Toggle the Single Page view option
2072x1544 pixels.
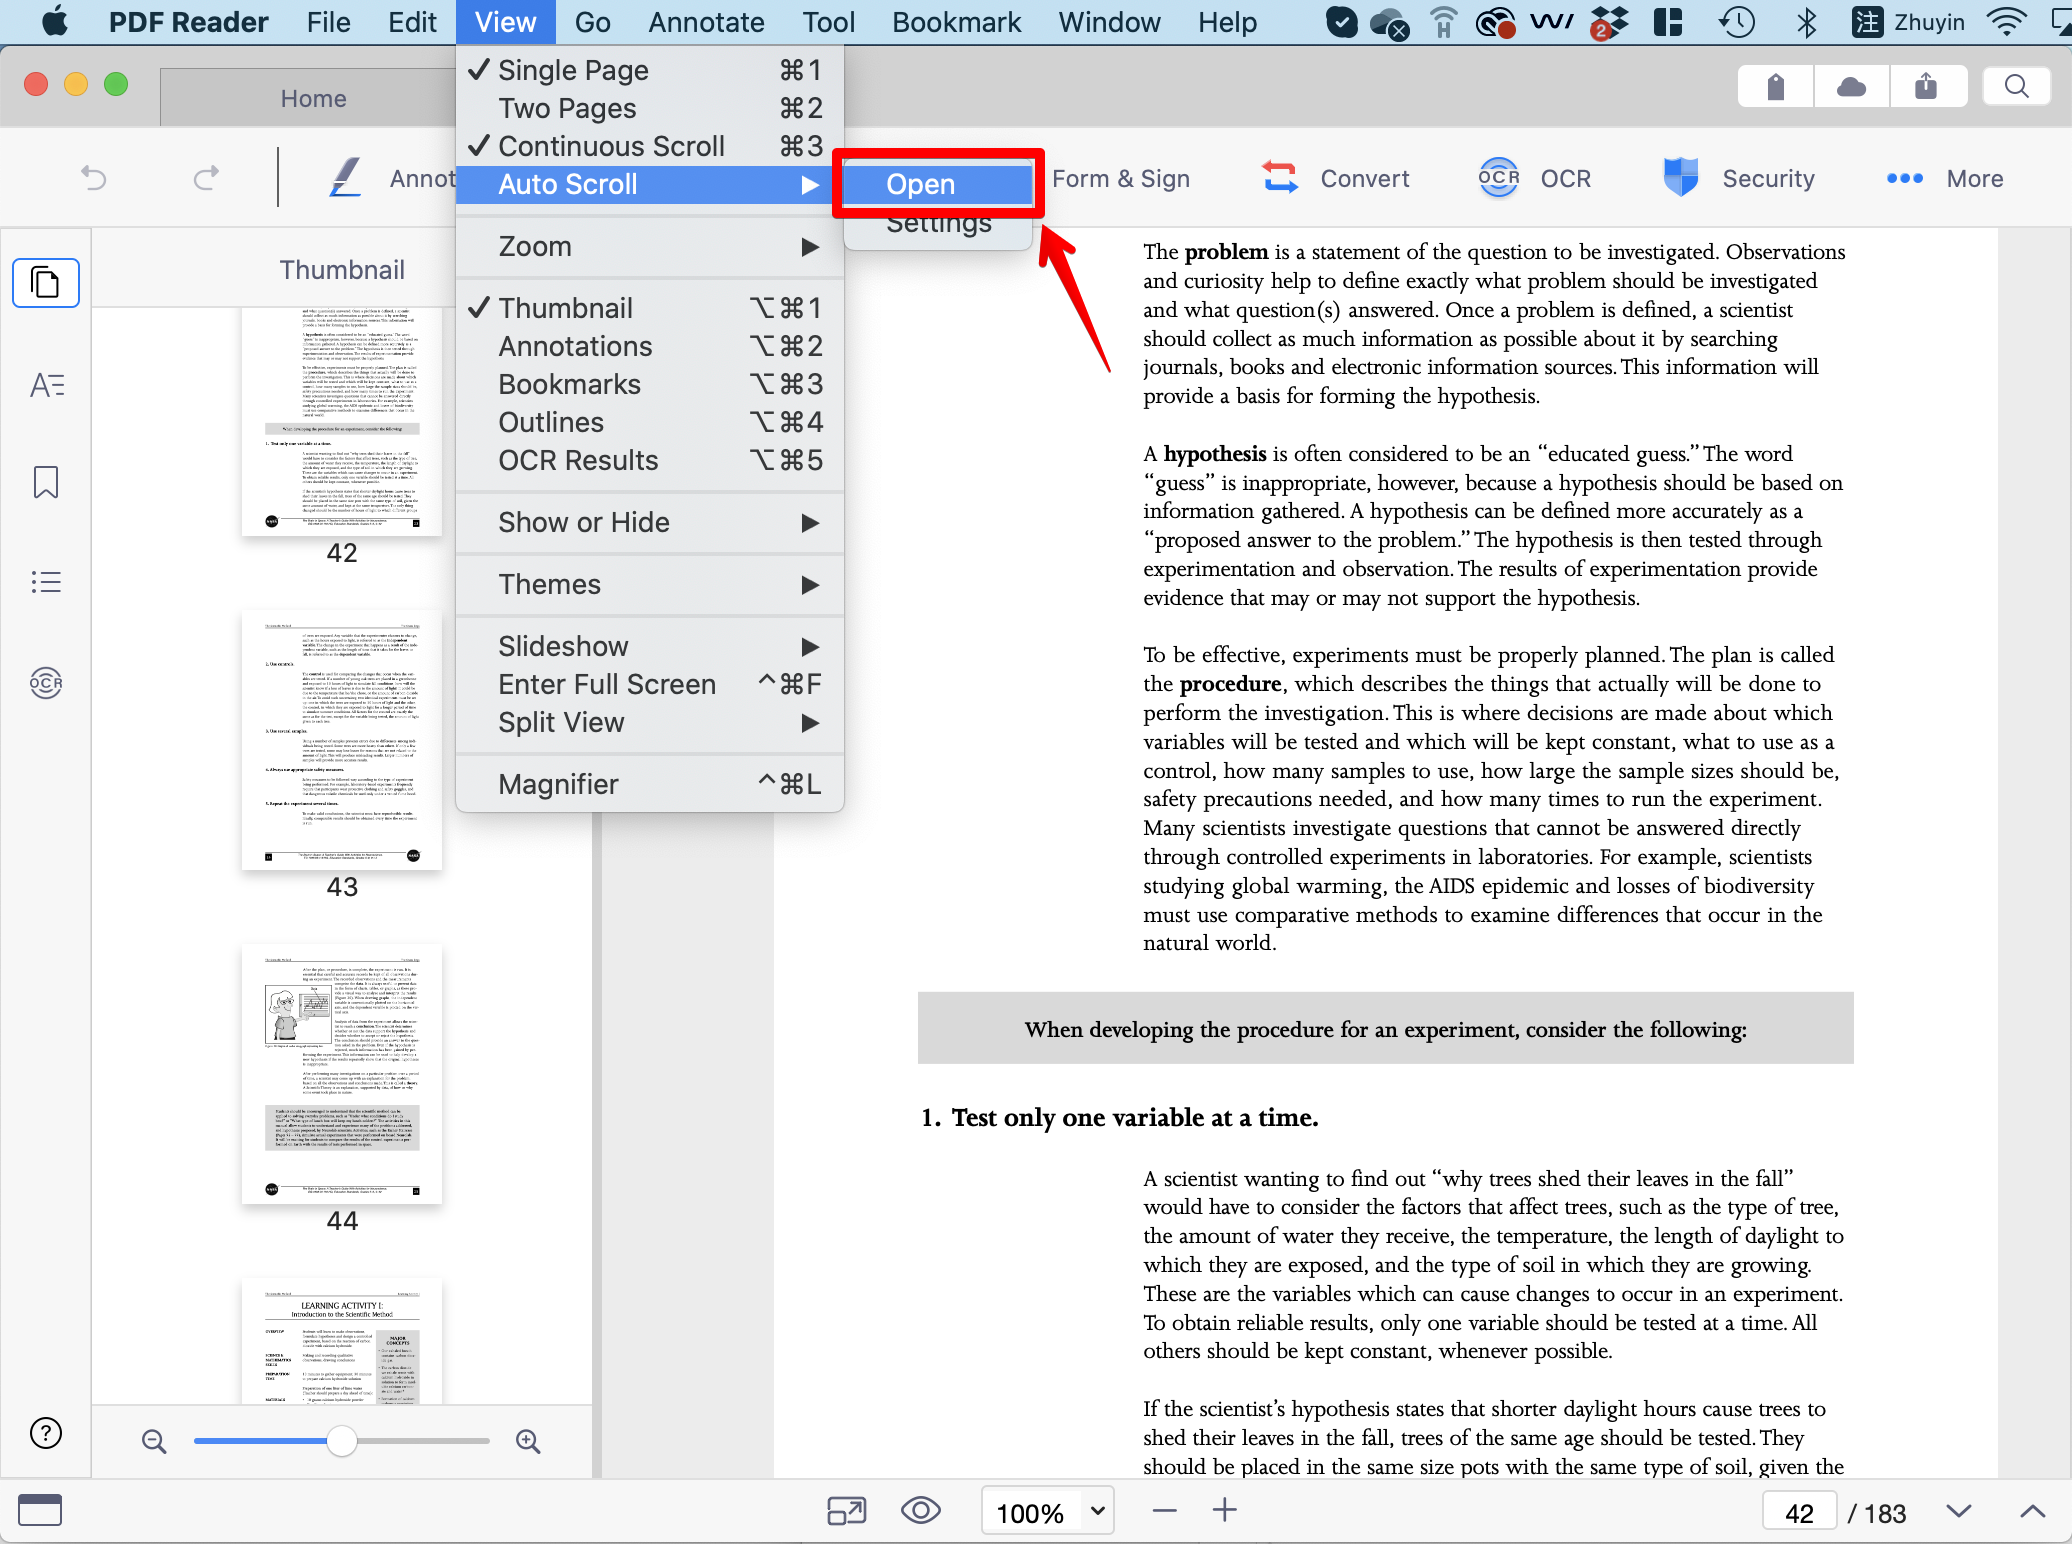[x=573, y=70]
